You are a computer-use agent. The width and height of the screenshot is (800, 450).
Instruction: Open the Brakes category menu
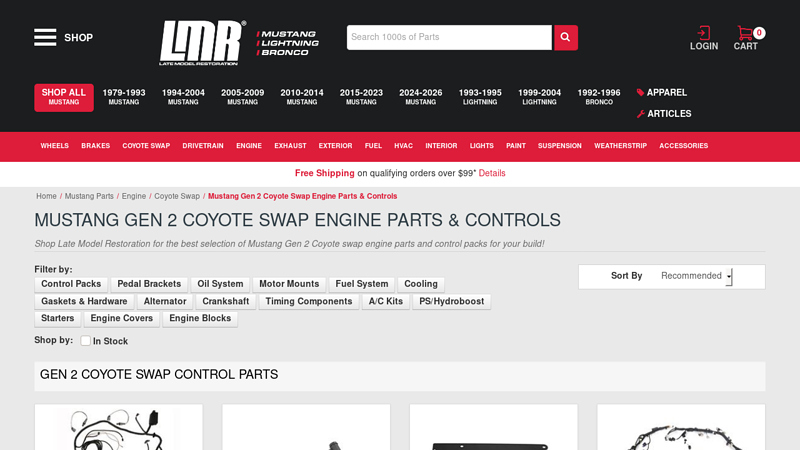pos(95,146)
